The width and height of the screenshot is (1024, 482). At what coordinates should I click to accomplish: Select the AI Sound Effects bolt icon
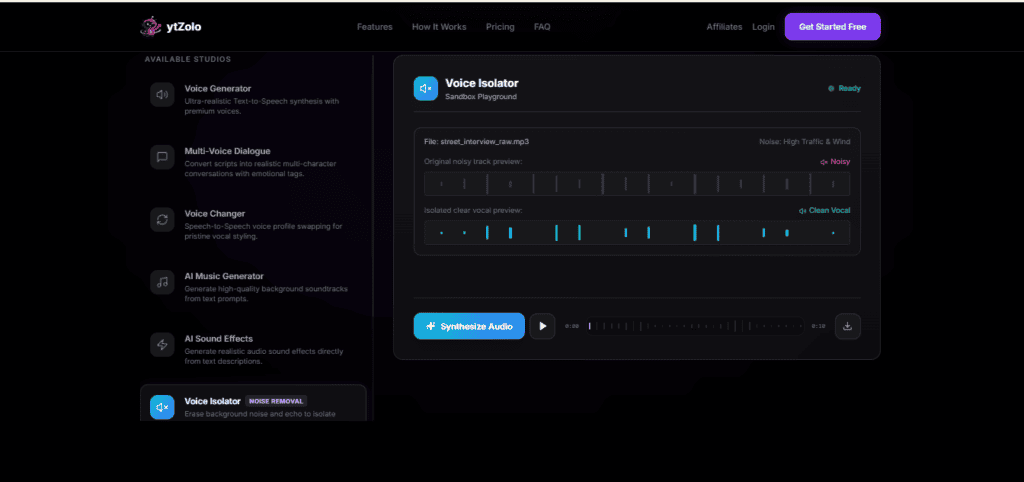(163, 345)
